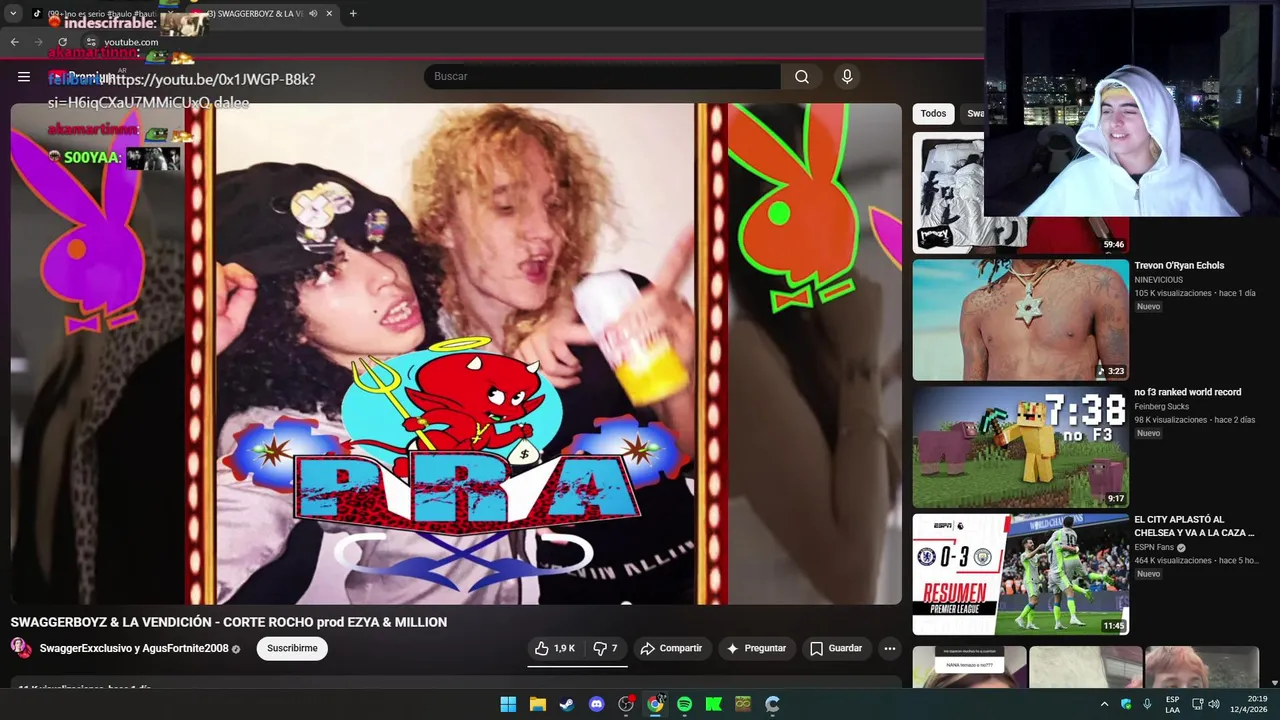Open the Trevon O'Ryan Echols video thumbnail
The height and width of the screenshot is (720, 1280).
(x=1020, y=320)
